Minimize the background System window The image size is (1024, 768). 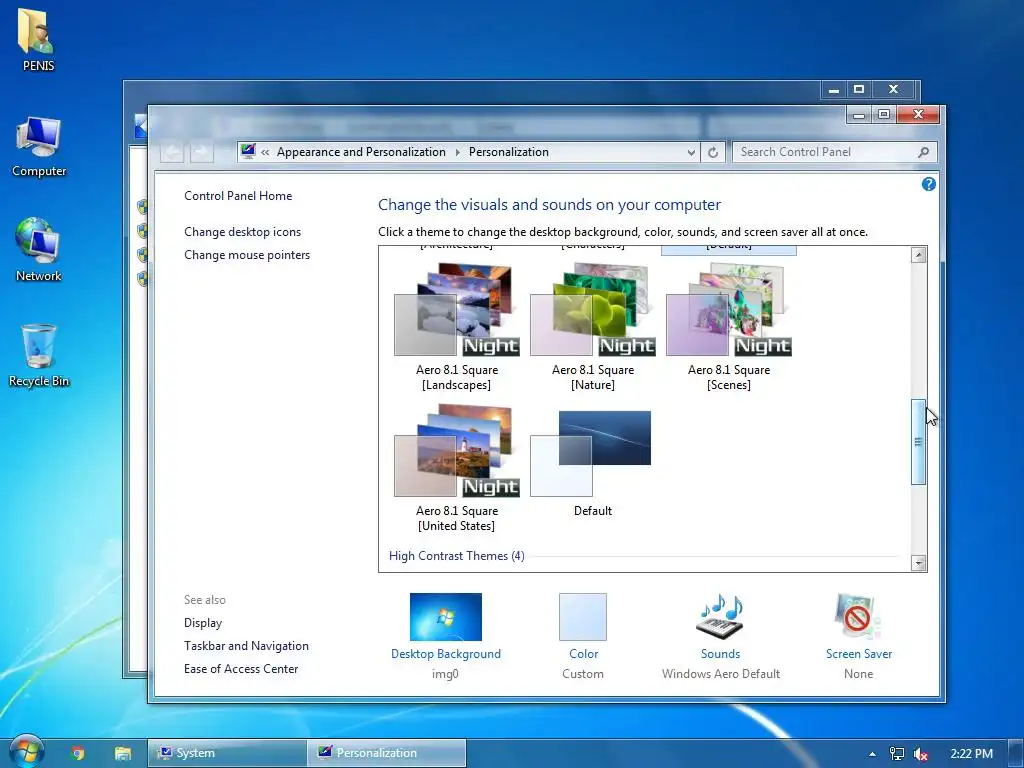pyautogui.click(x=833, y=89)
